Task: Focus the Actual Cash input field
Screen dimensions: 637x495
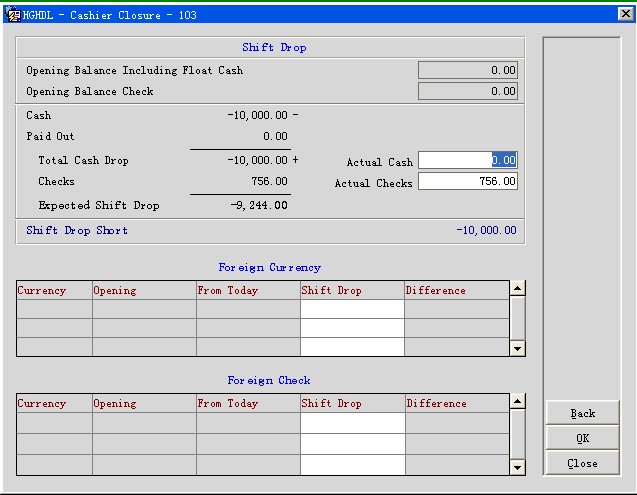Action: 467,160
